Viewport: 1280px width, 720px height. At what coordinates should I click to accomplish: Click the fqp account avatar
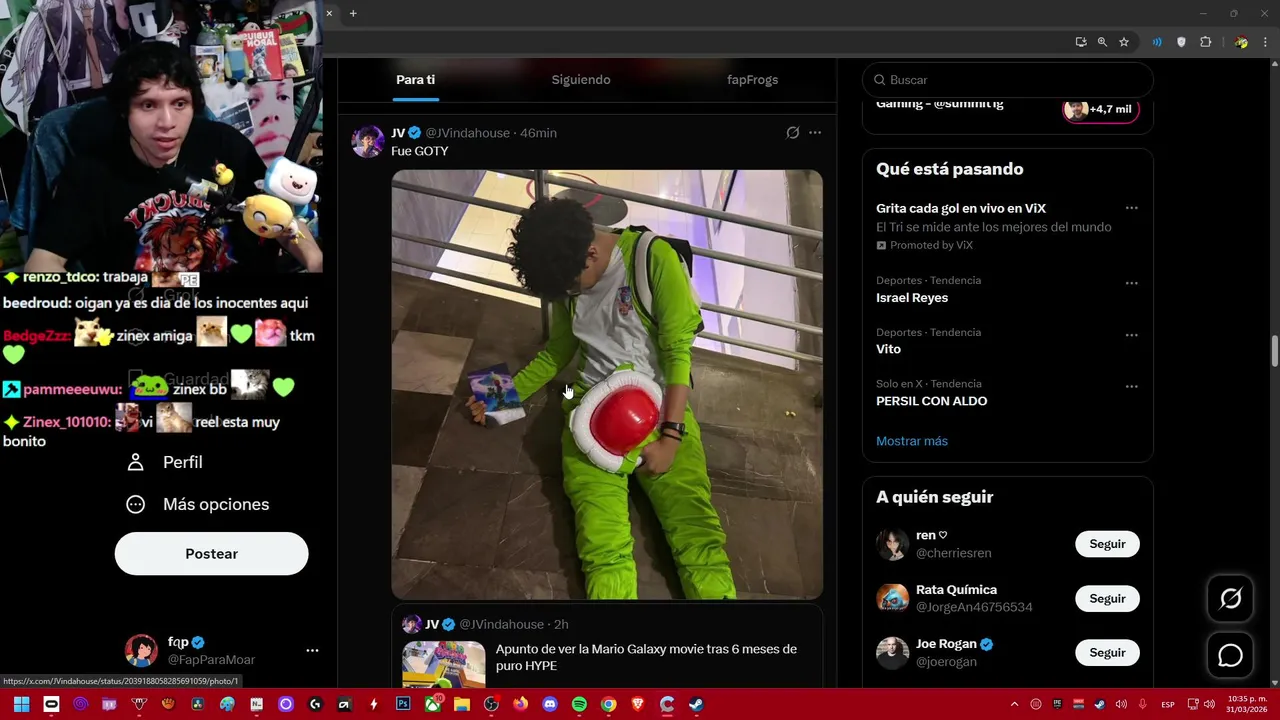tap(141, 650)
